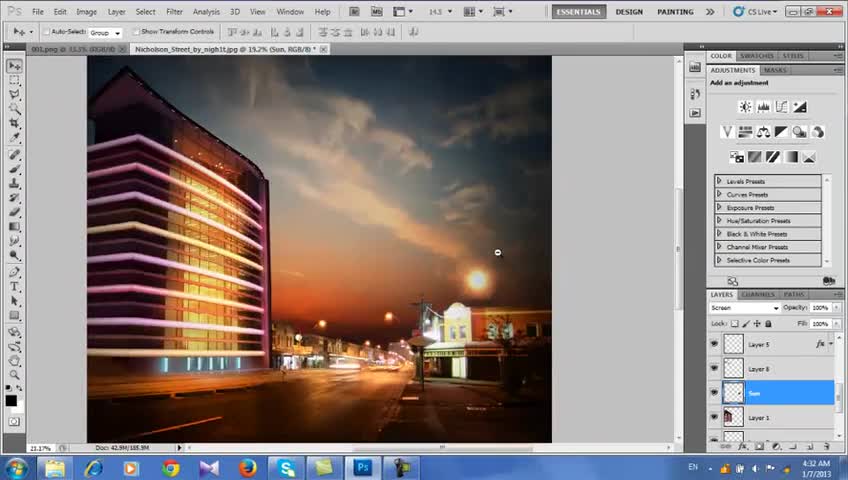Enable the Auto-Select checkbox

point(46,32)
